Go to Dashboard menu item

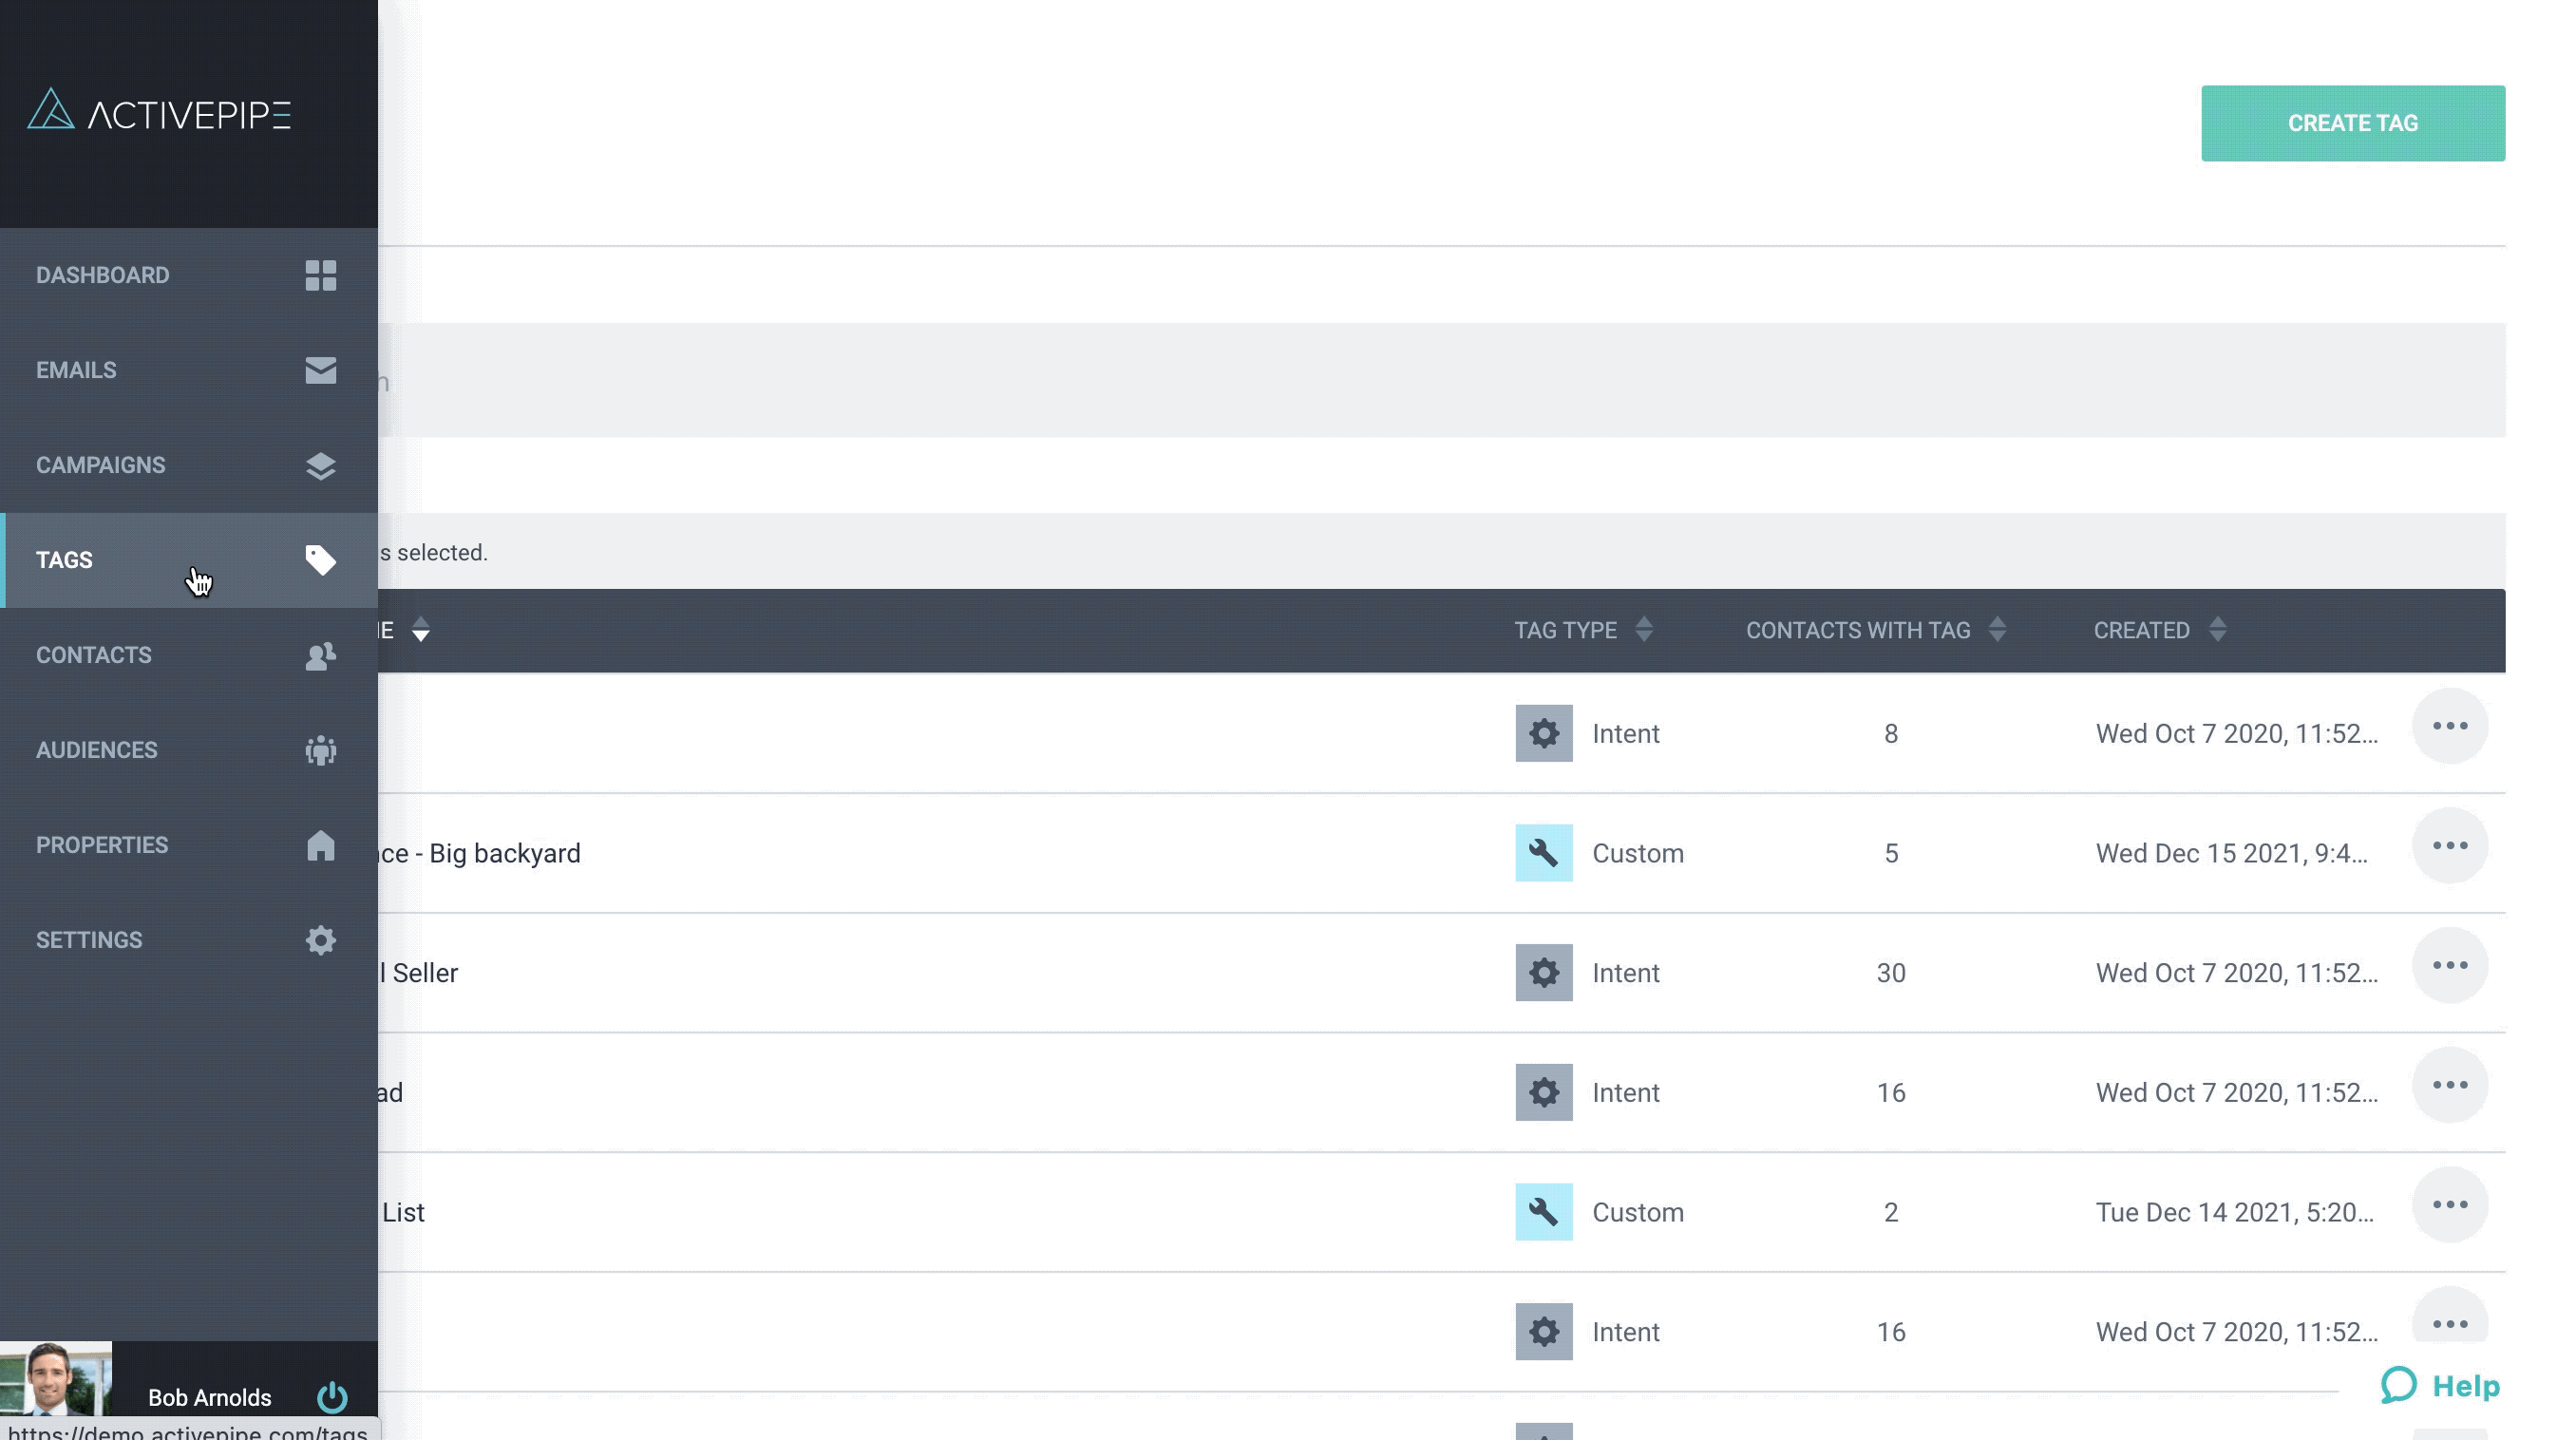189,275
